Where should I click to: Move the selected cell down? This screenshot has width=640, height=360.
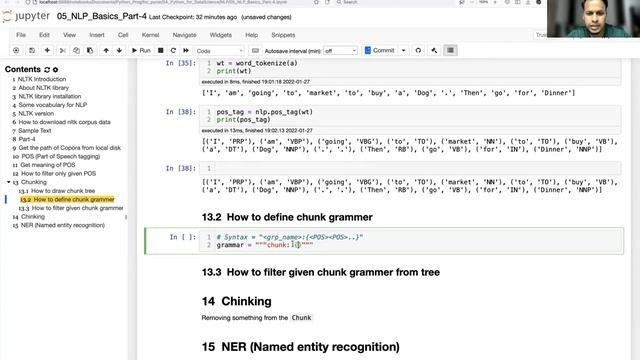click(x=119, y=51)
